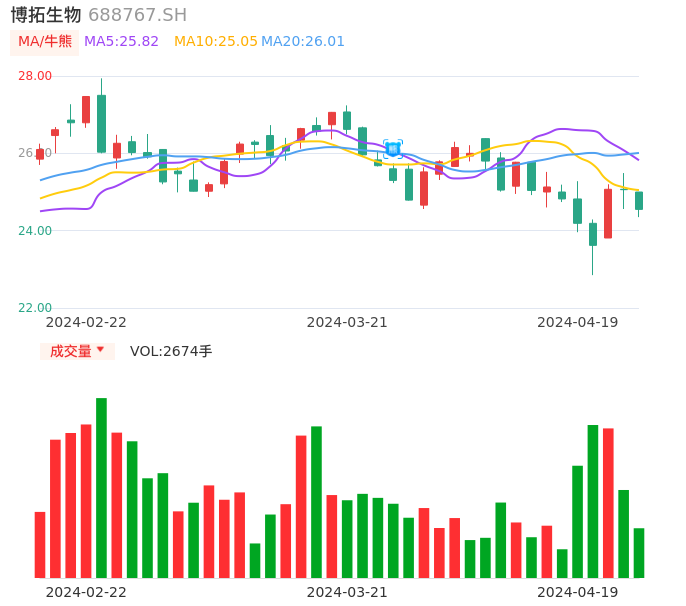Click the blue bear marker on the chart
This screenshot has height=606, width=686.
393,149
